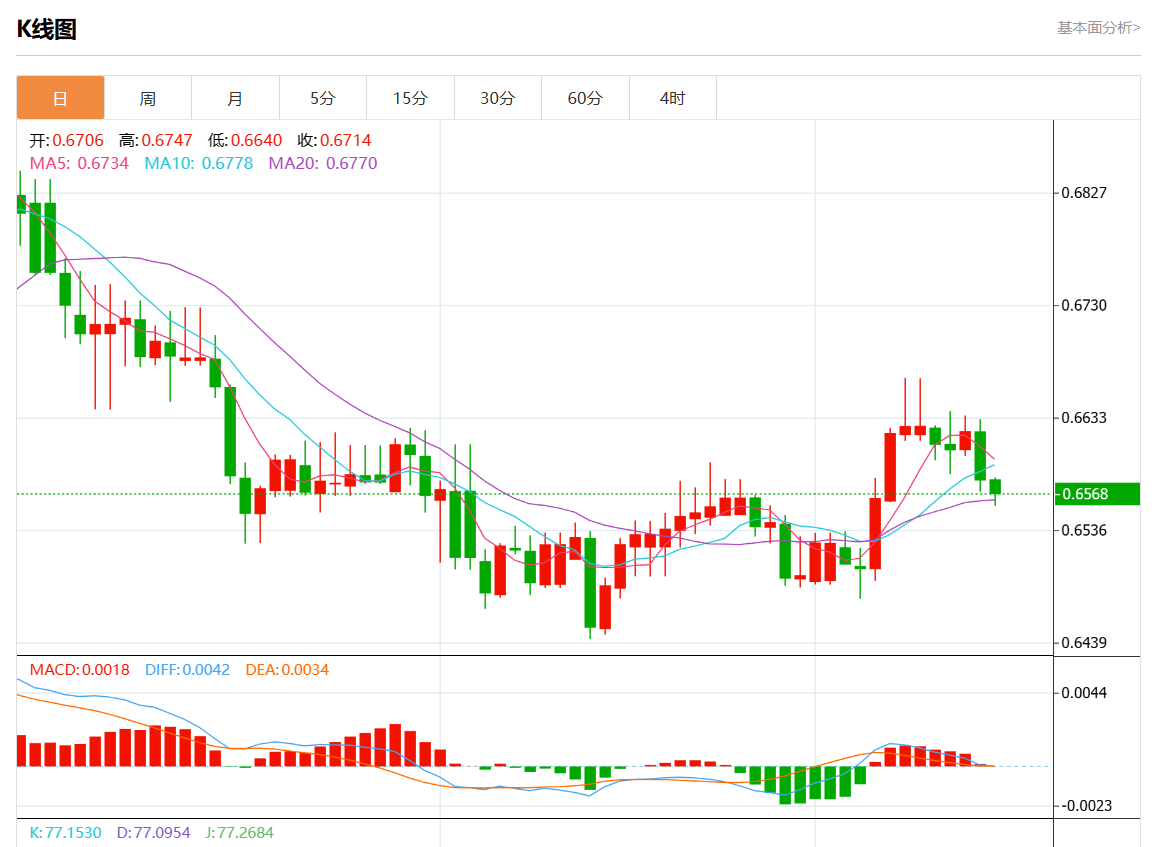
Task: Click the 开:0.6706 open price value
Action: point(67,140)
